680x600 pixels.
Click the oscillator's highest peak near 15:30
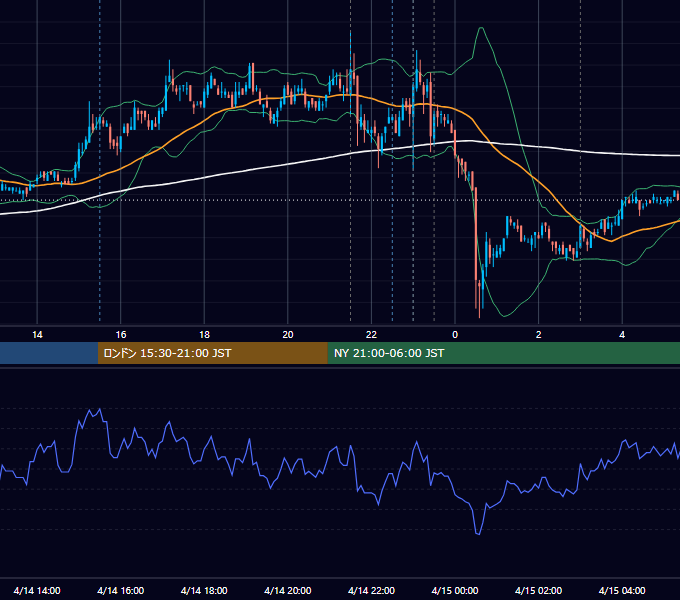100,409
